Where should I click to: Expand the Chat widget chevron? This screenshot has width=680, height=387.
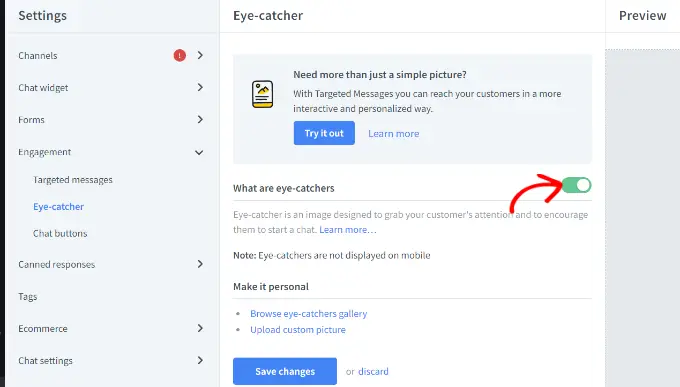click(200, 87)
